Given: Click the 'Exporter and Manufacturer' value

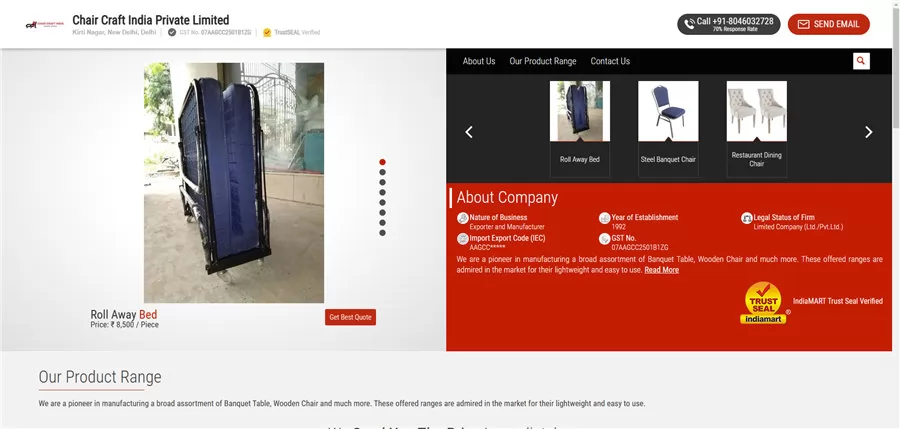Looking at the screenshot, I should (507, 227).
